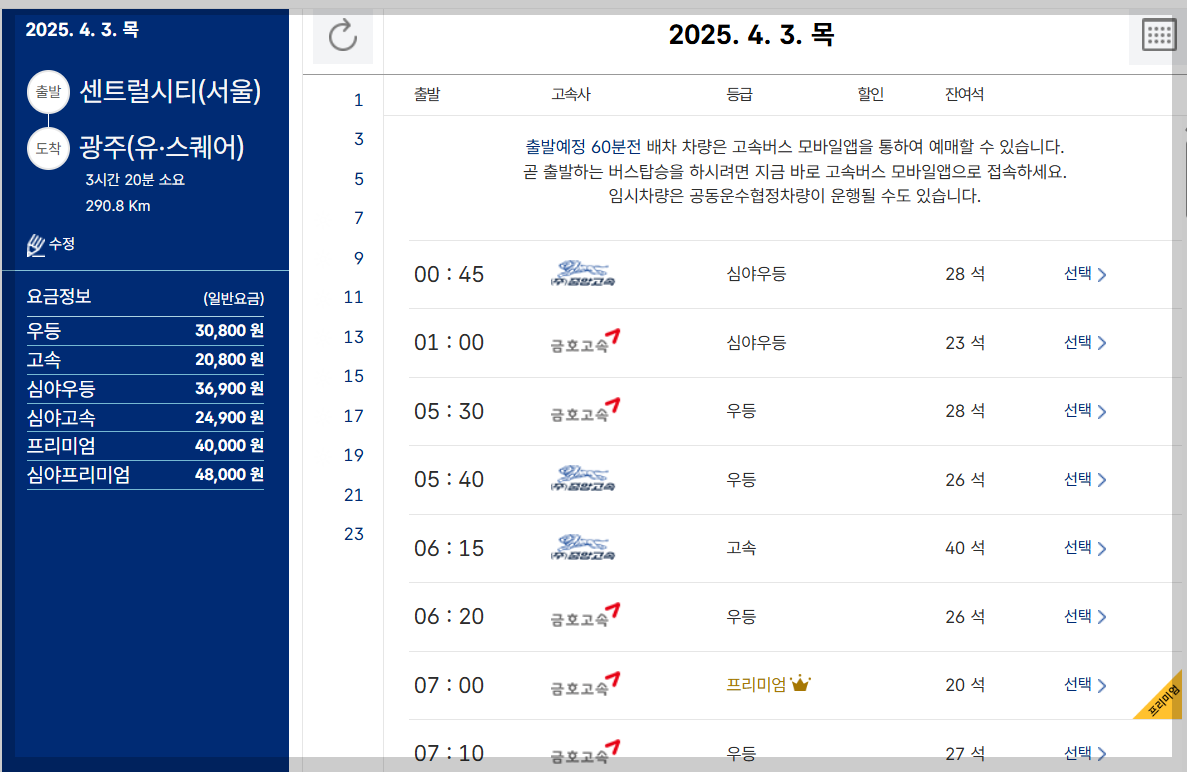Click the right-side scrollbar track
The height and width of the screenshot is (772, 1187).
(x=1182, y=400)
